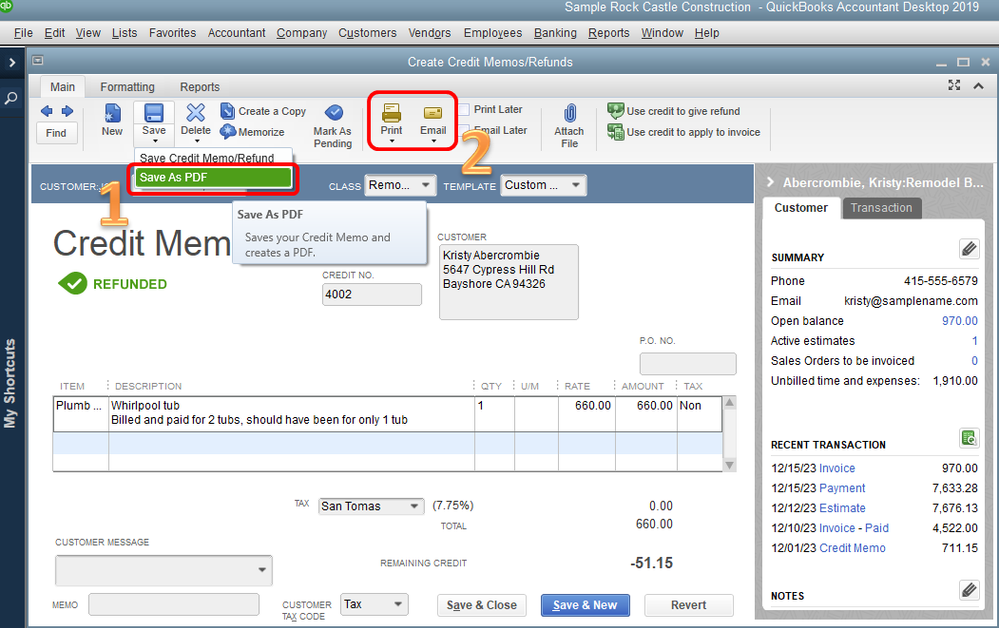This screenshot has height=628, width=999.
Task: Click the Find button
Action: tap(56, 132)
